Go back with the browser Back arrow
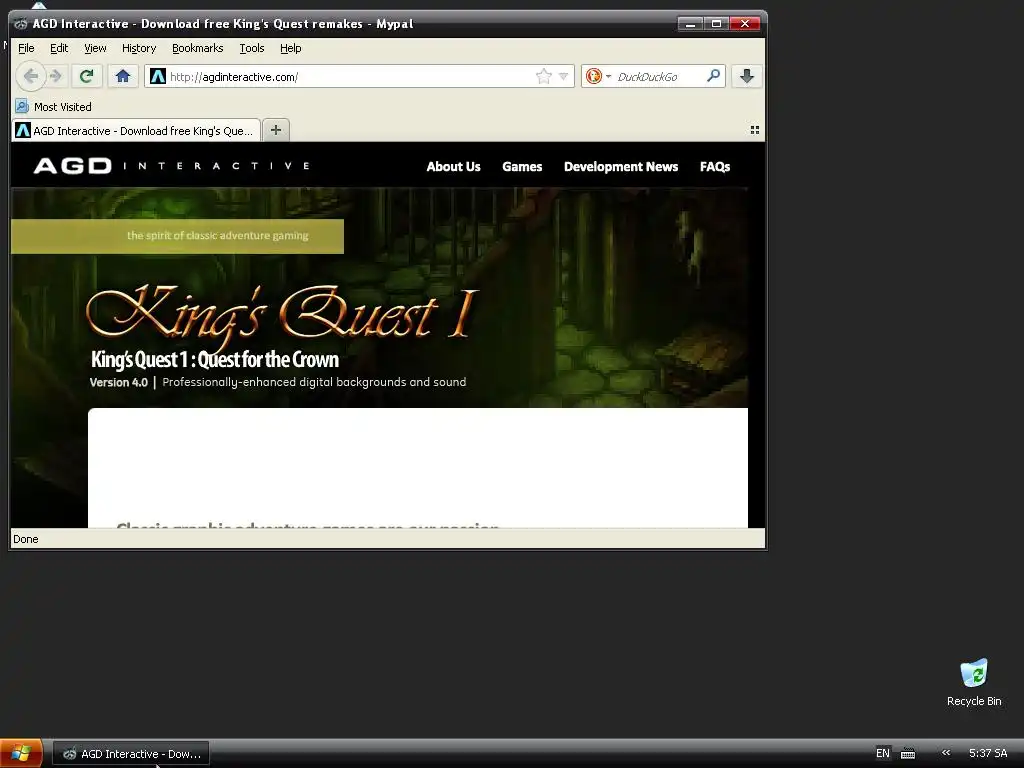 pyautogui.click(x=30, y=76)
